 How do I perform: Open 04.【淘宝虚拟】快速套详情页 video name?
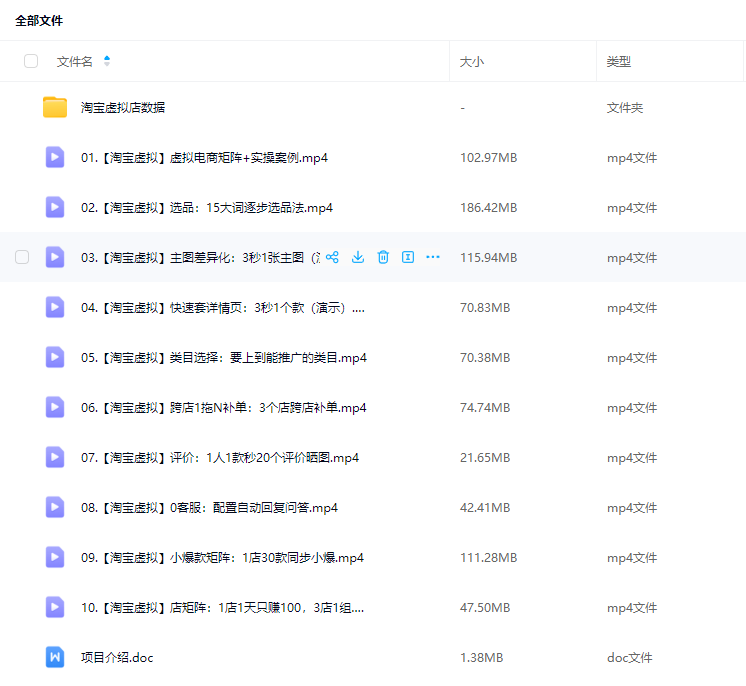point(223,307)
